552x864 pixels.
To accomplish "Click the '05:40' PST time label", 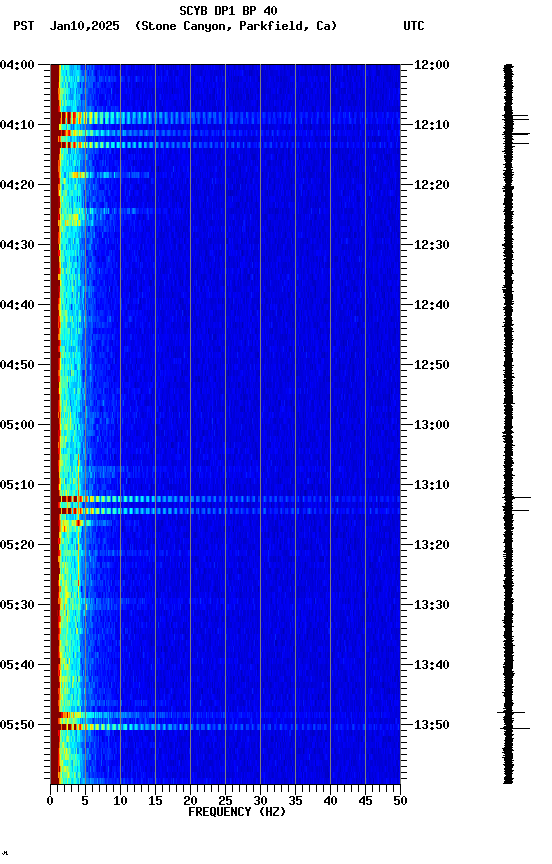I will 17,665.
